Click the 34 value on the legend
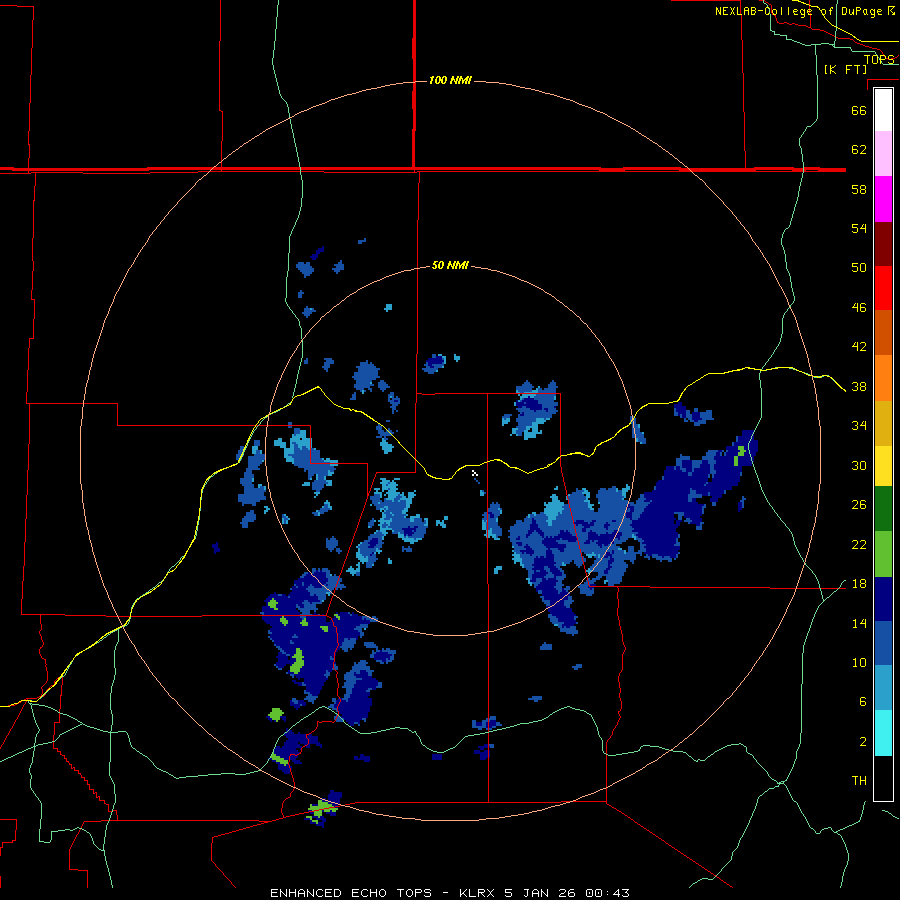 click(x=859, y=425)
